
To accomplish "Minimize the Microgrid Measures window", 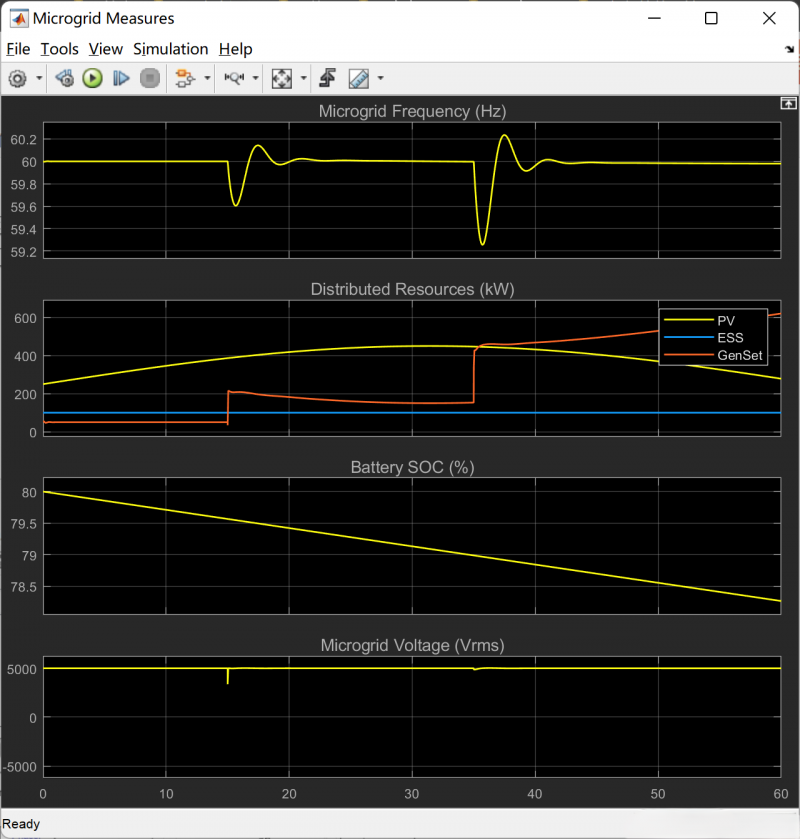I will click(654, 19).
